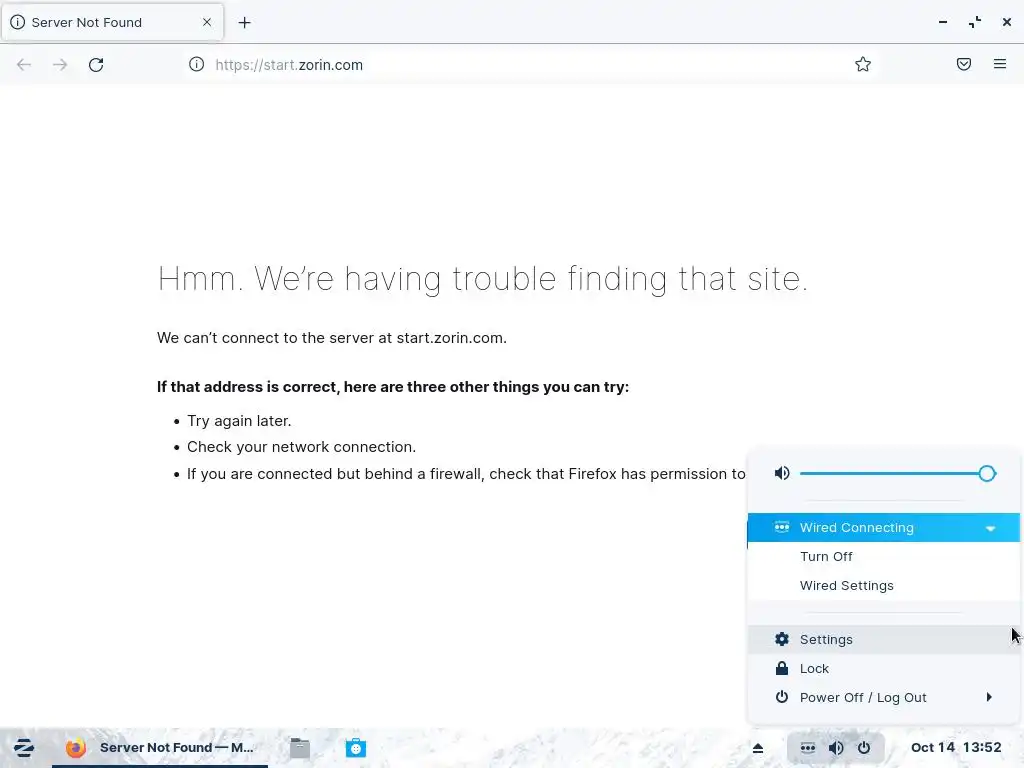This screenshot has width=1024, height=768.
Task: Collapse the Wired Connecting menu arrow
Action: [x=990, y=528]
